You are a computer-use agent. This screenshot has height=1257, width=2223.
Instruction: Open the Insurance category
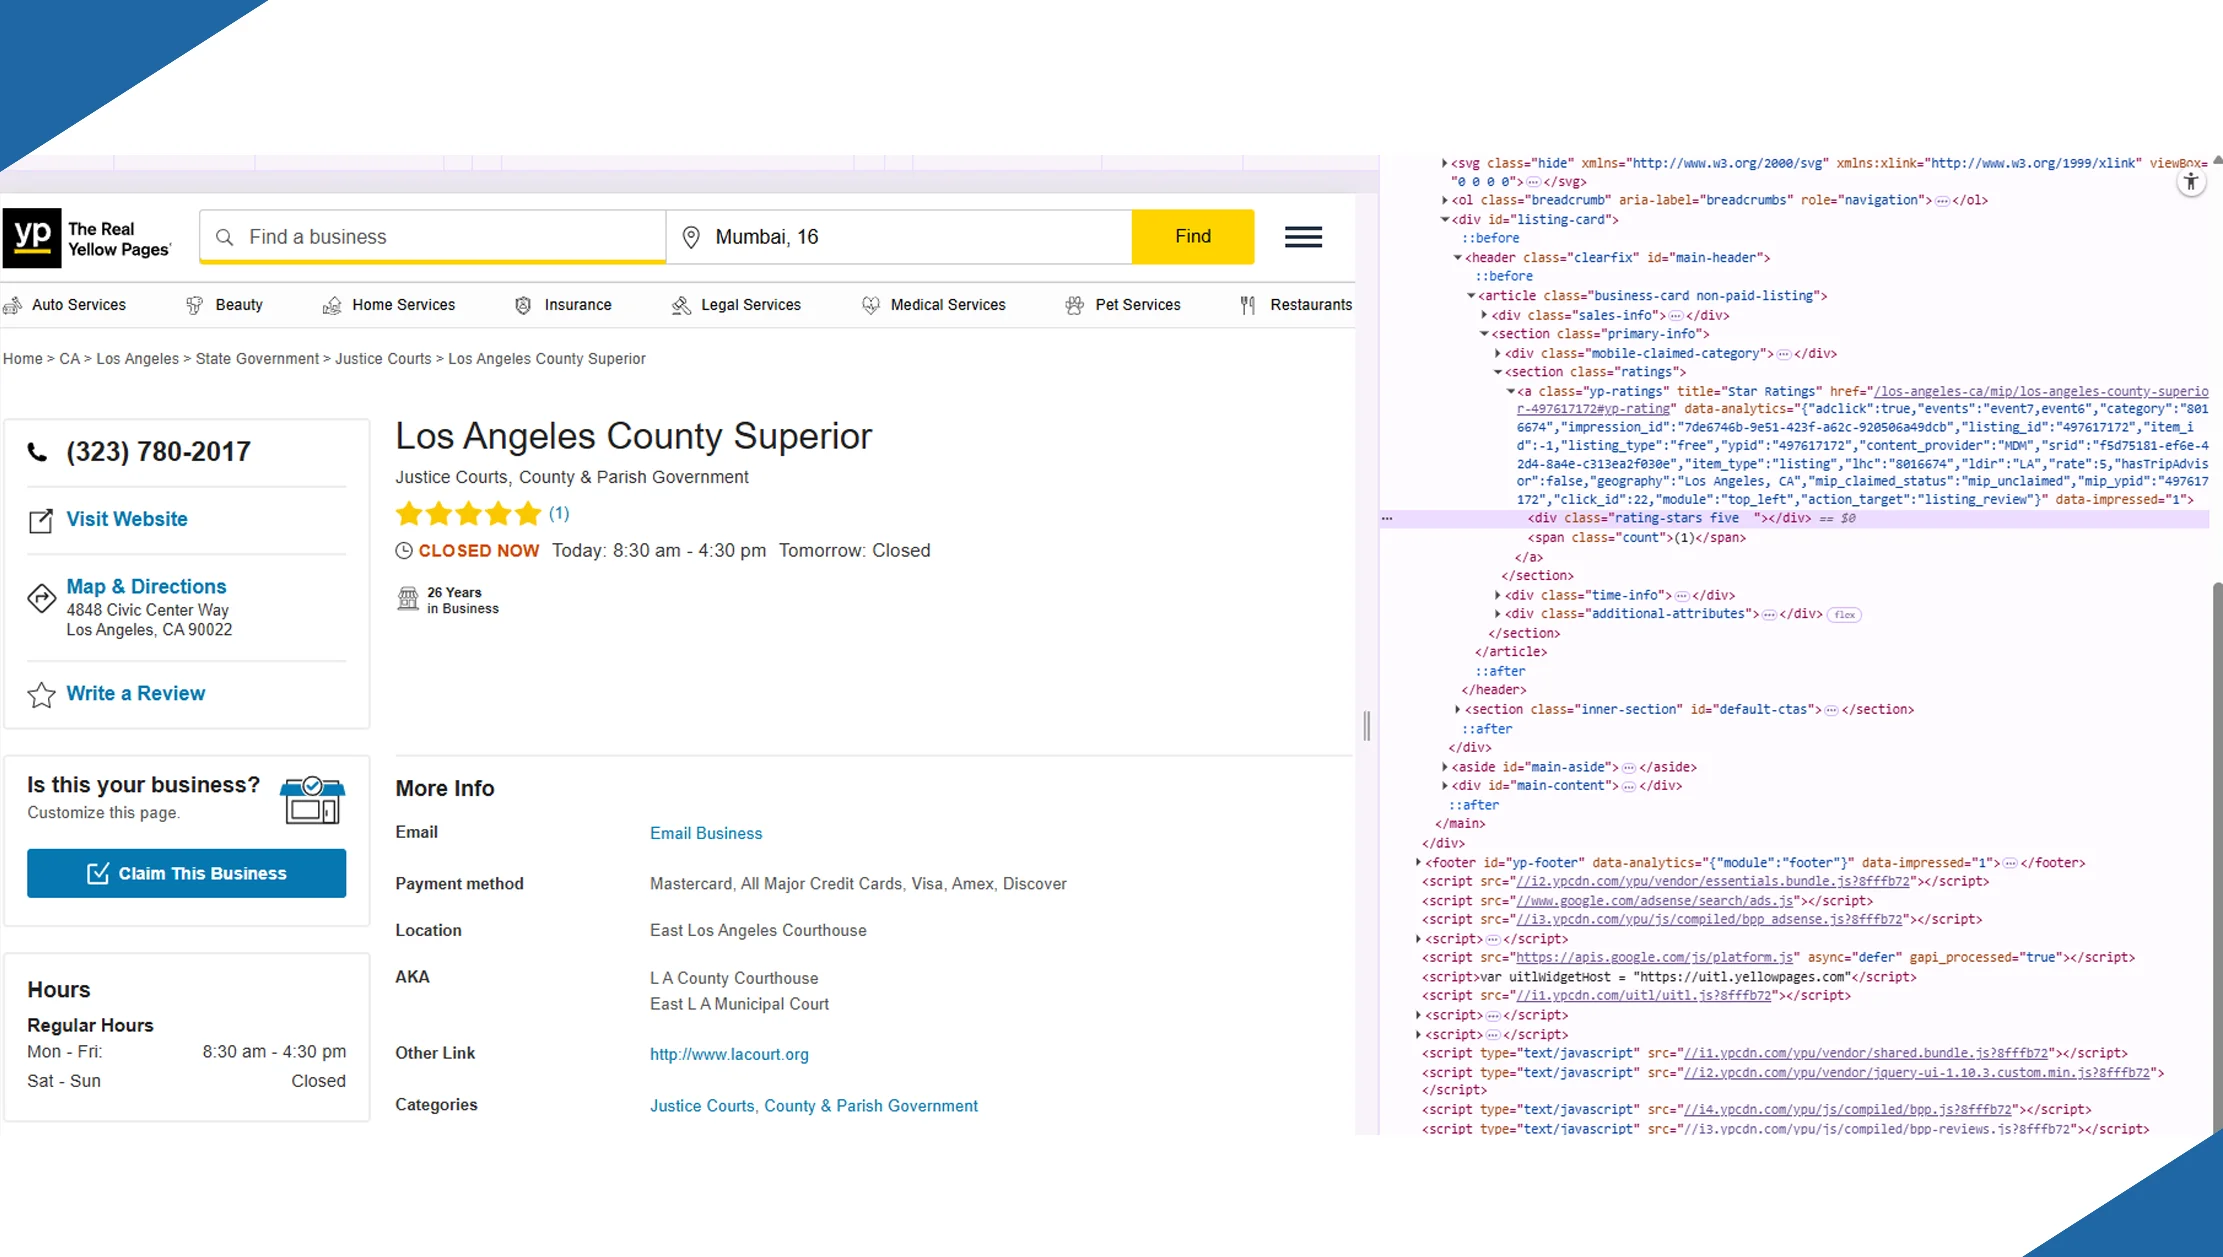[578, 305]
